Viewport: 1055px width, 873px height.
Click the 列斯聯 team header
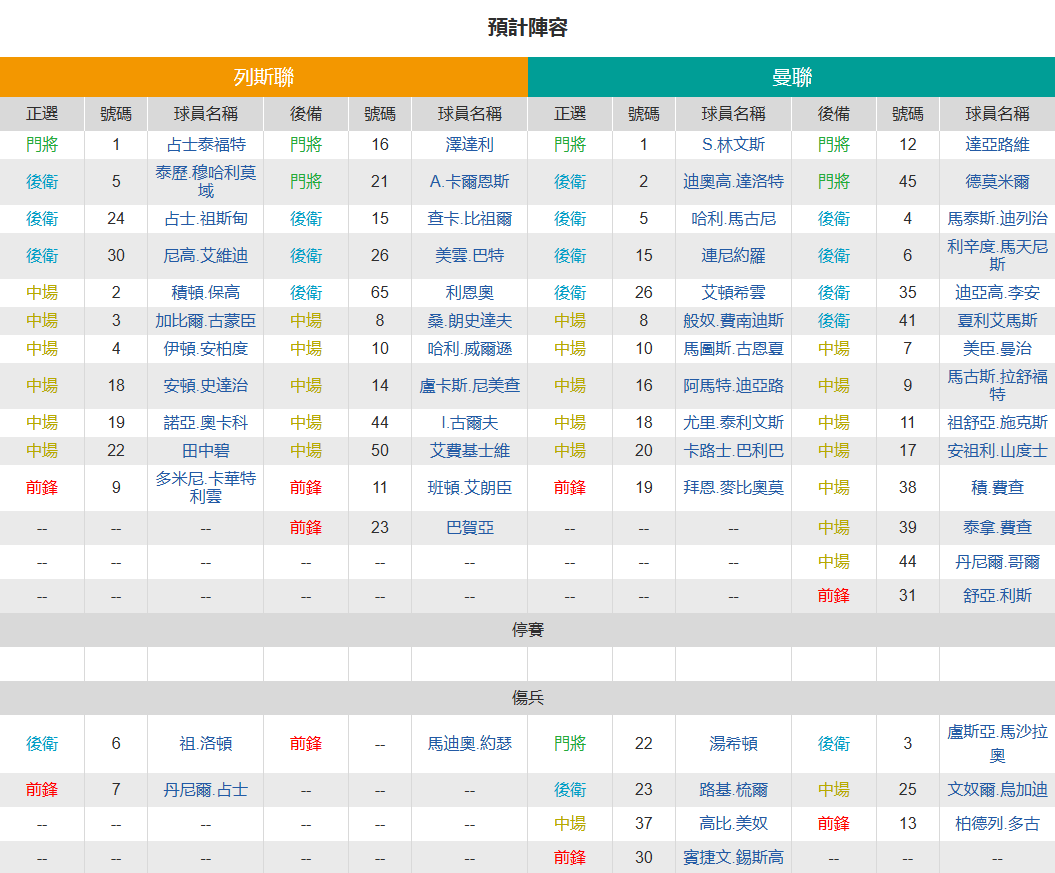pyautogui.click(x=264, y=77)
